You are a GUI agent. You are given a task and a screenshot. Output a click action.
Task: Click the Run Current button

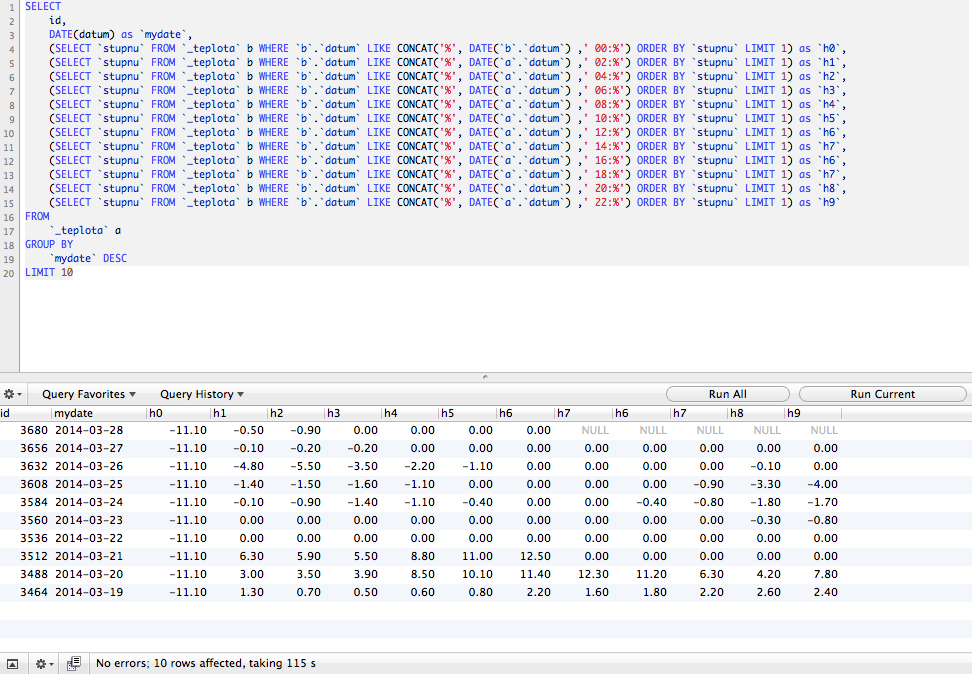882,394
